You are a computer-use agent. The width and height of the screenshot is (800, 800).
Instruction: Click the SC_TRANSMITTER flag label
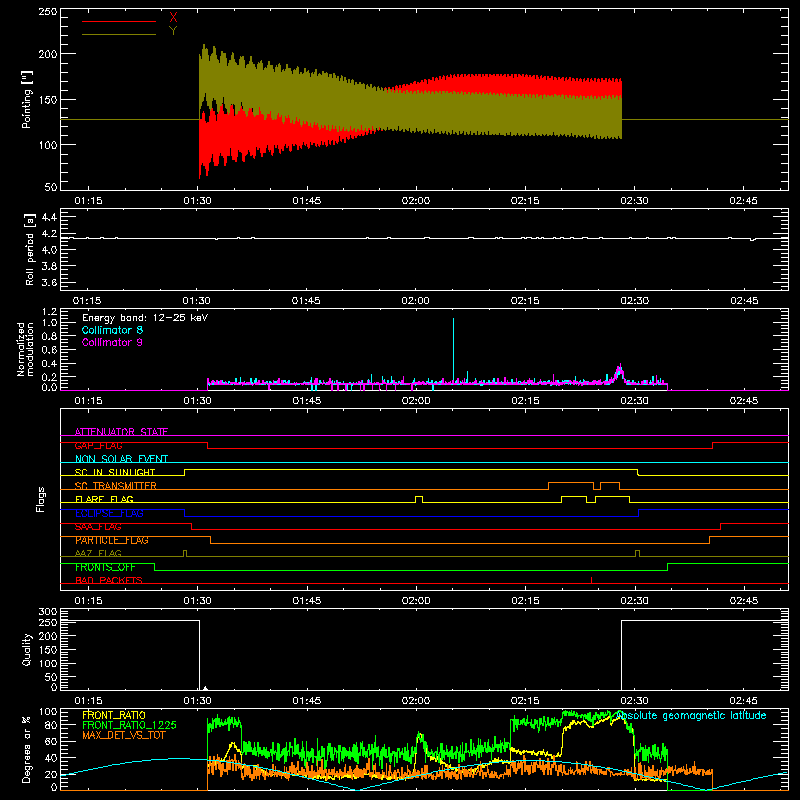point(116,486)
